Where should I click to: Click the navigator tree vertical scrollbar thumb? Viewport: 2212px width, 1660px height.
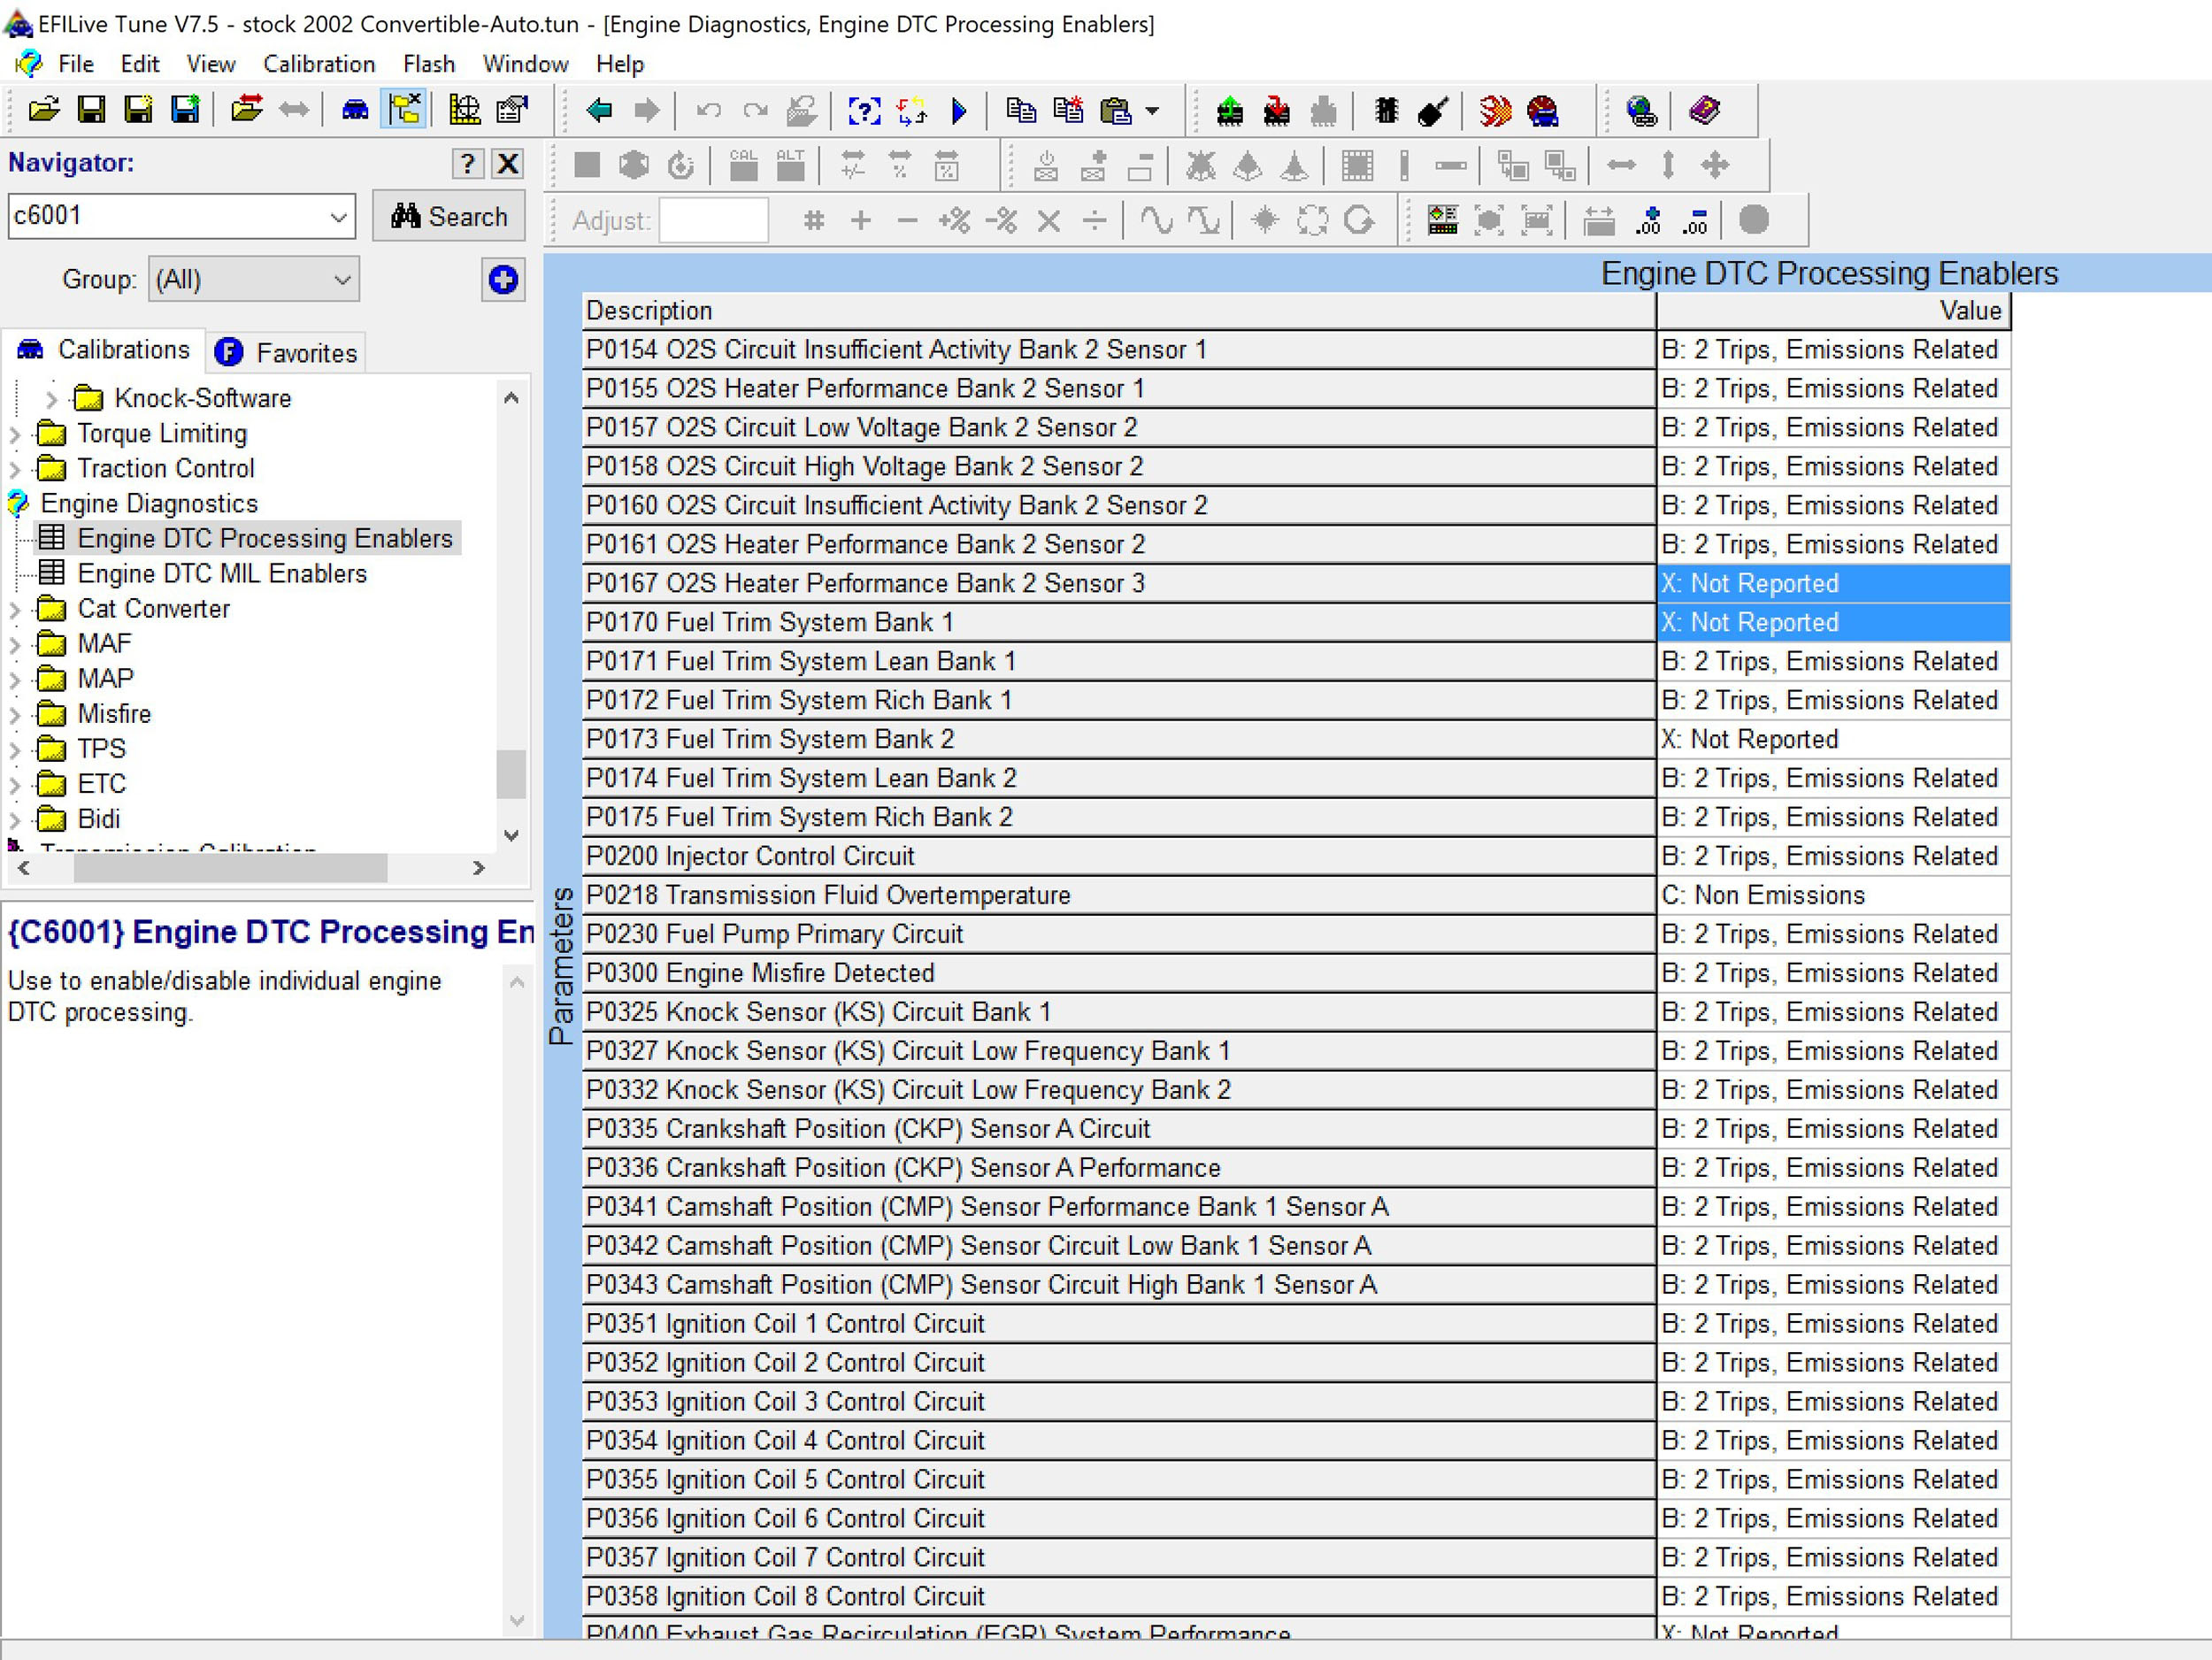point(511,773)
